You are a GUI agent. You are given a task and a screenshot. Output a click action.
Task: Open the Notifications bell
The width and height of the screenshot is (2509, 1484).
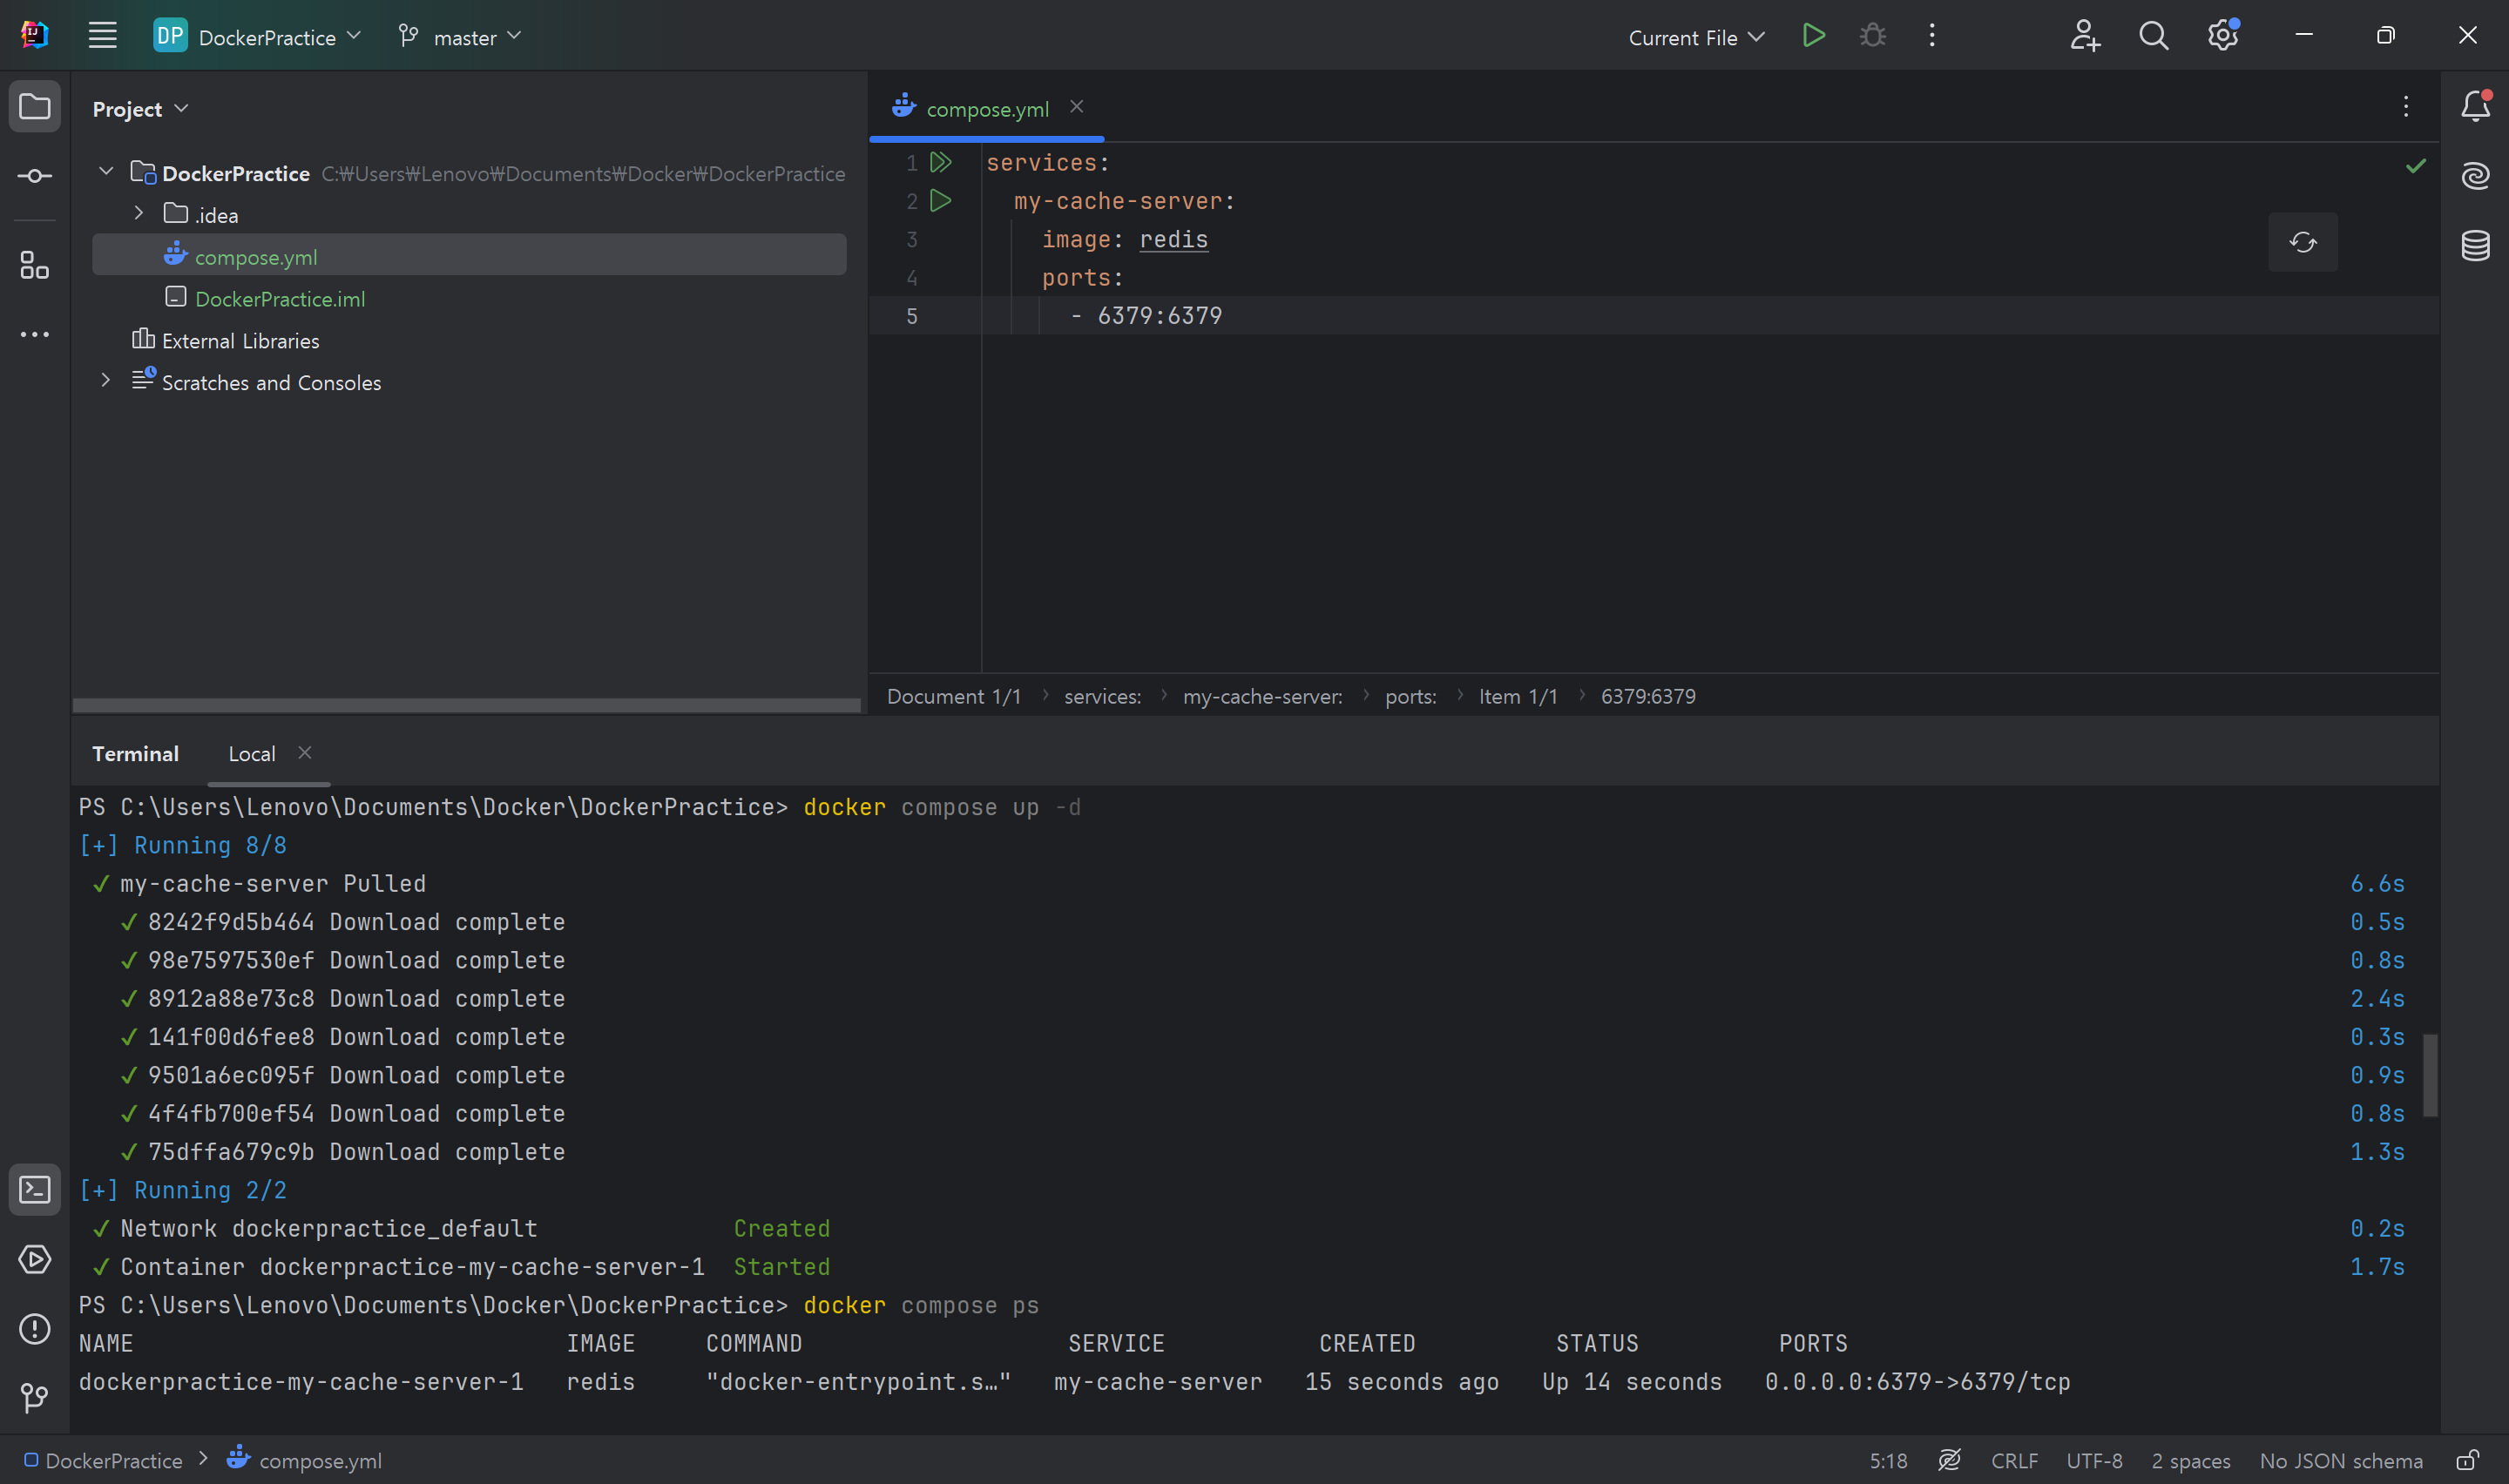(x=2475, y=106)
